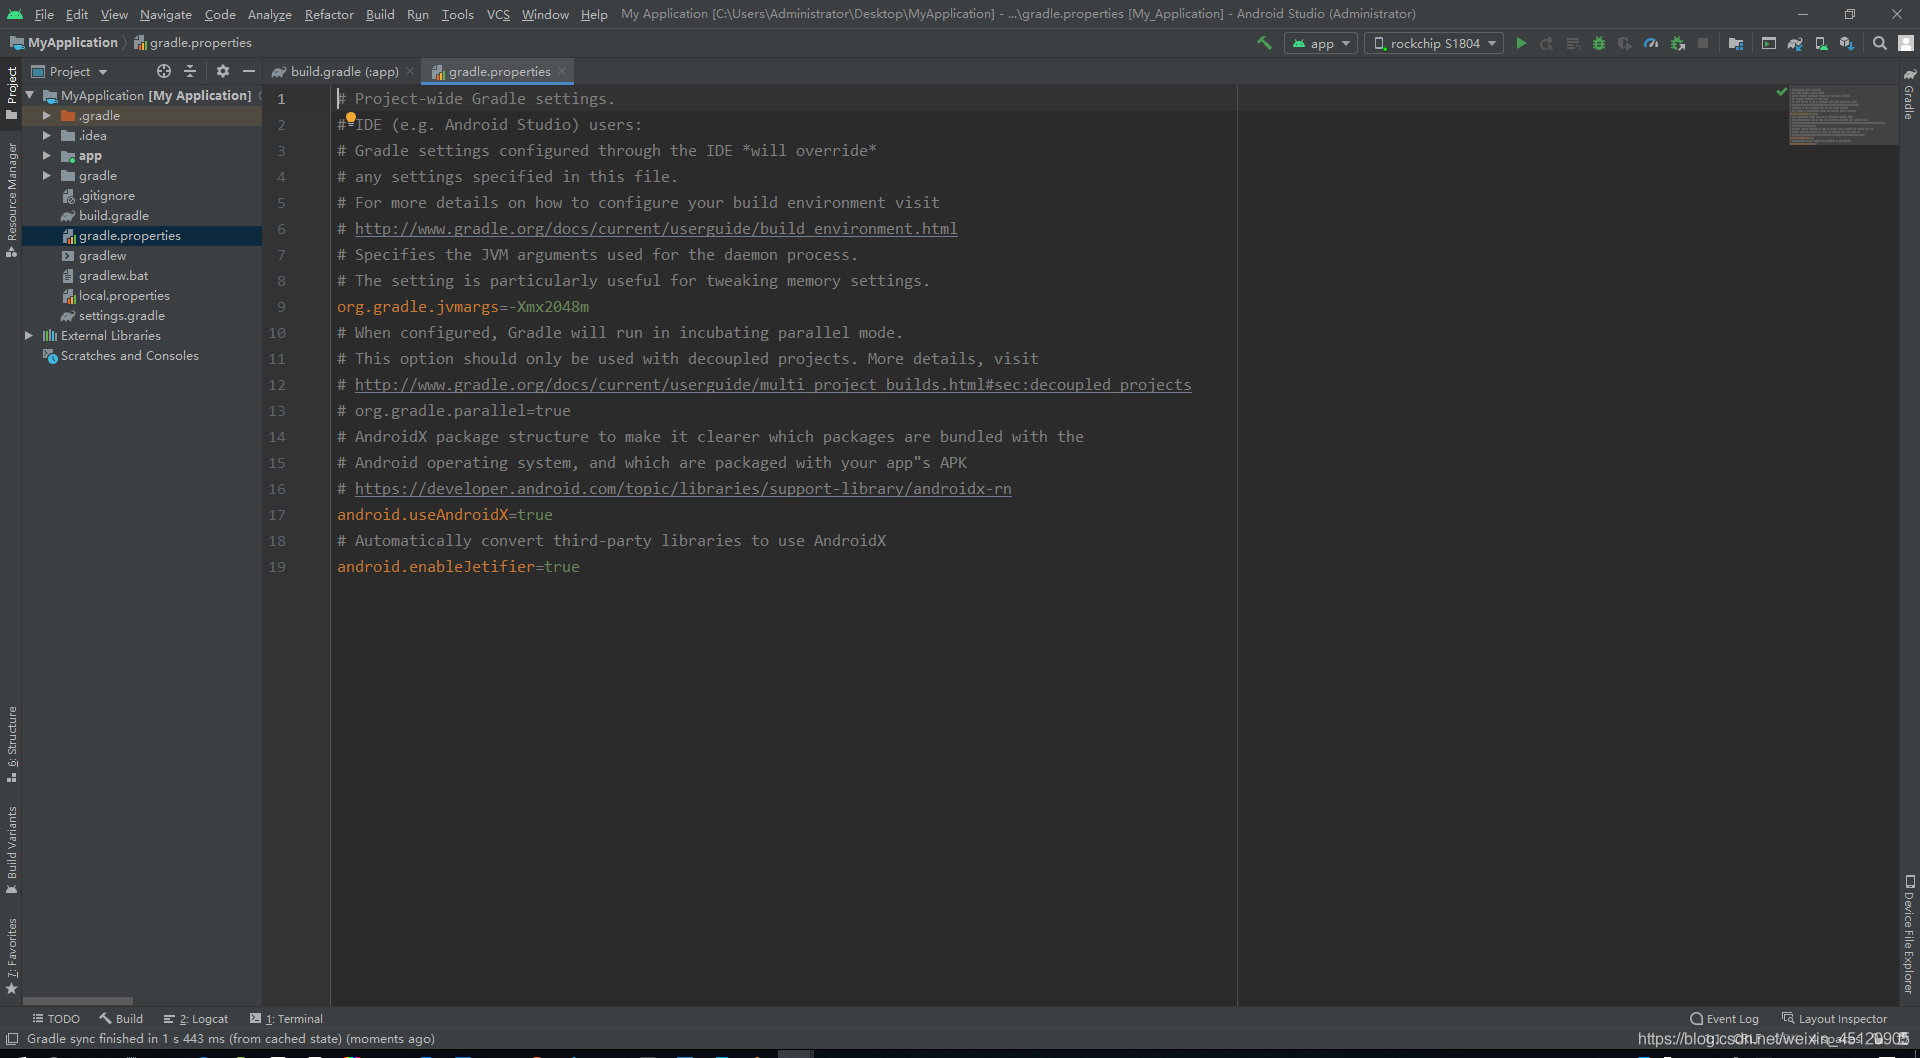1920x1058 pixels.
Task: Expand External Libraries node
Action: click(x=29, y=335)
